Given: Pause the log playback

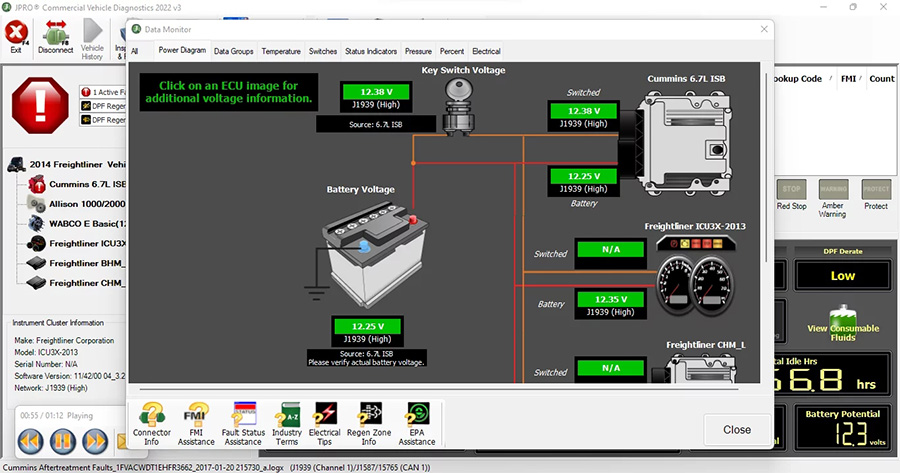Looking at the screenshot, I should [62, 440].
